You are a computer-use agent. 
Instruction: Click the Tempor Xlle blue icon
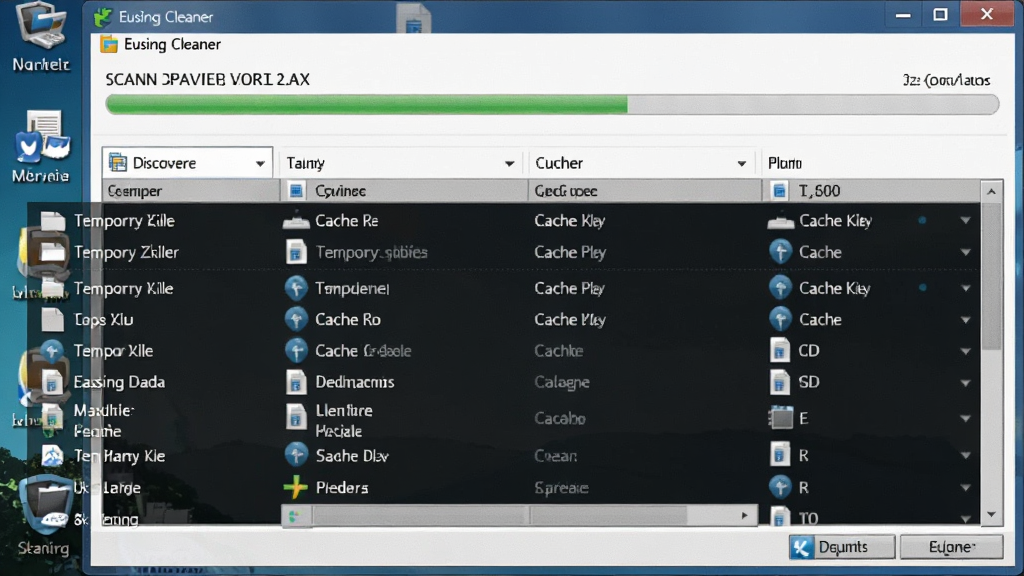(52, 351)
